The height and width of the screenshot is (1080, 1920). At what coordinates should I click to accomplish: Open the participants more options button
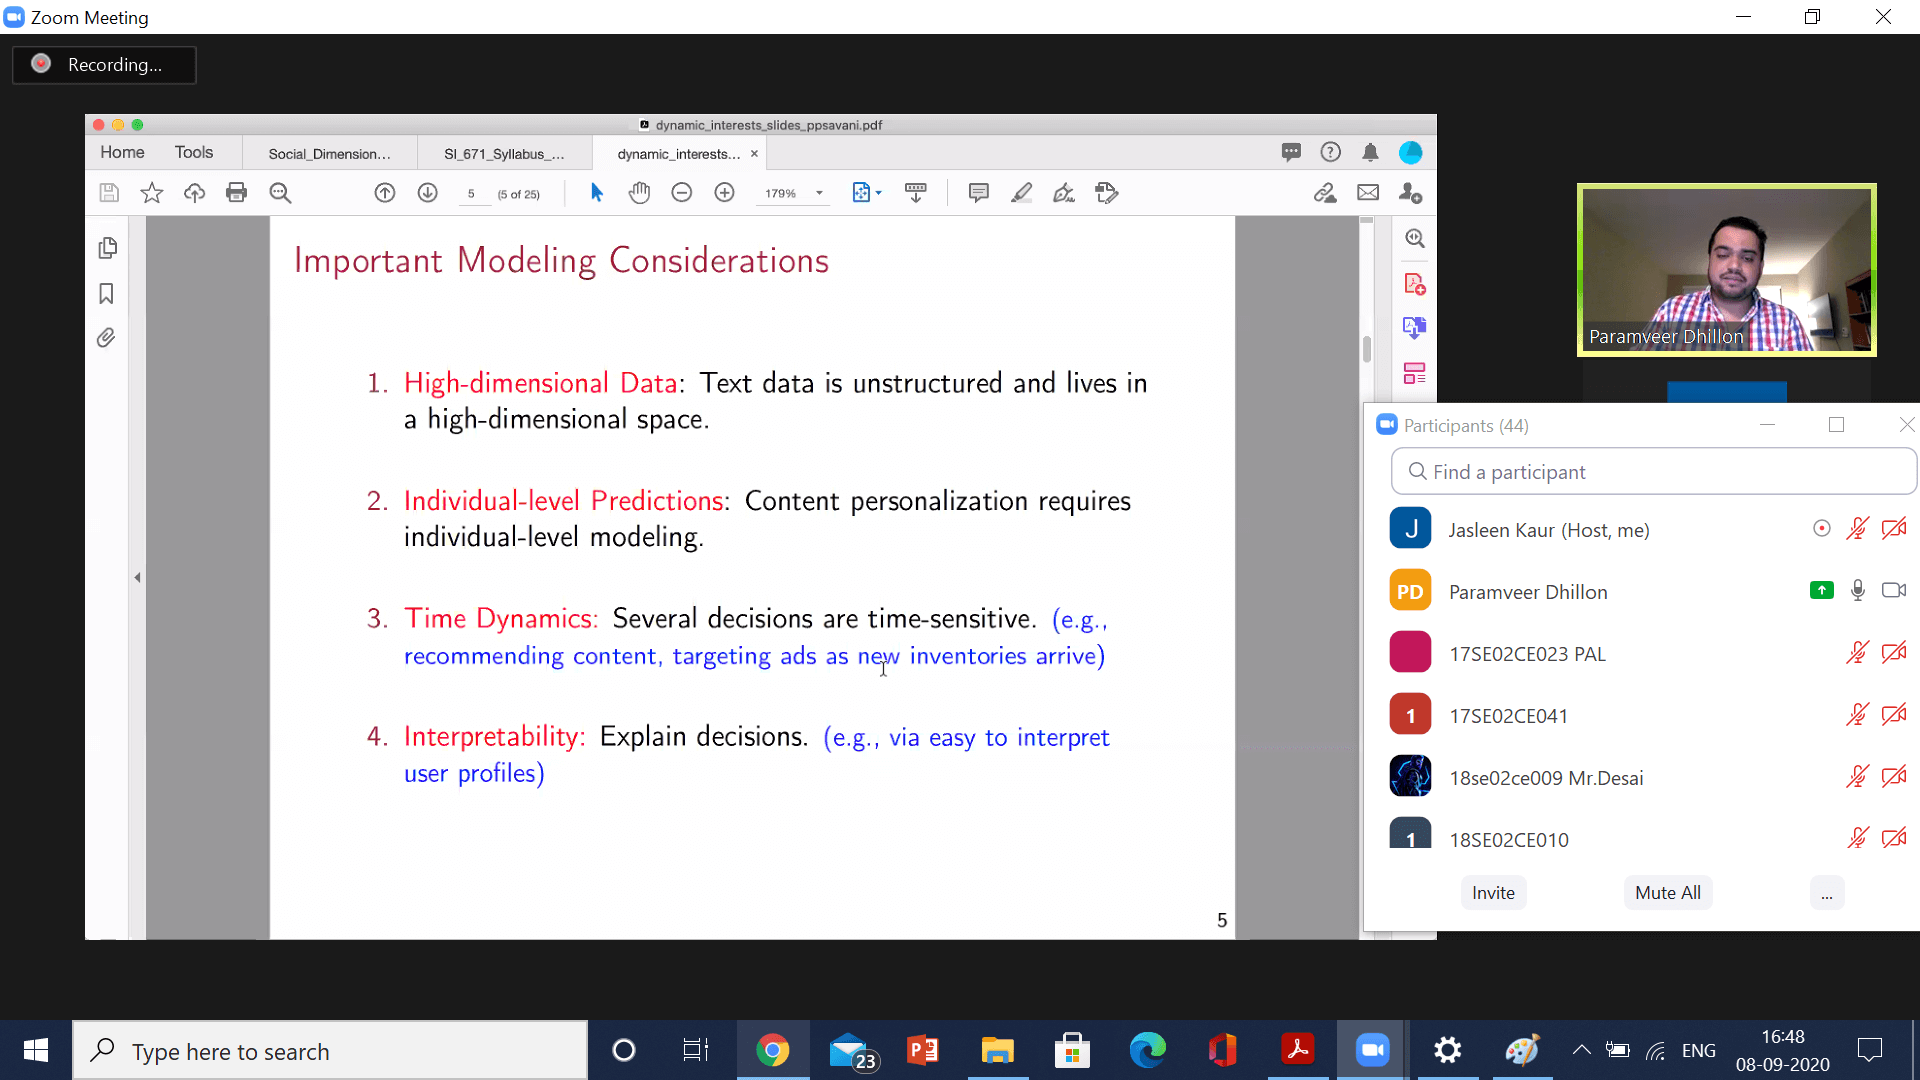click(1827, 892)
